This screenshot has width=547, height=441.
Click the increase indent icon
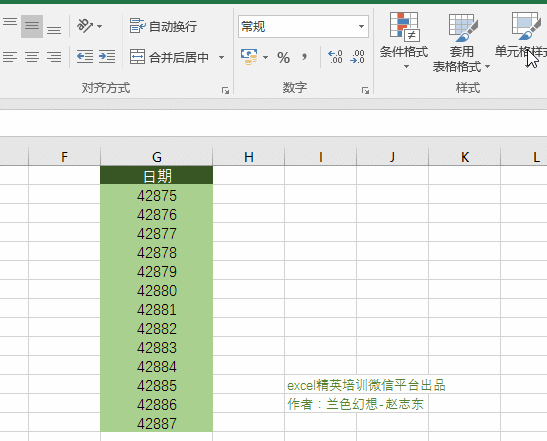click(x=107, y=57)
